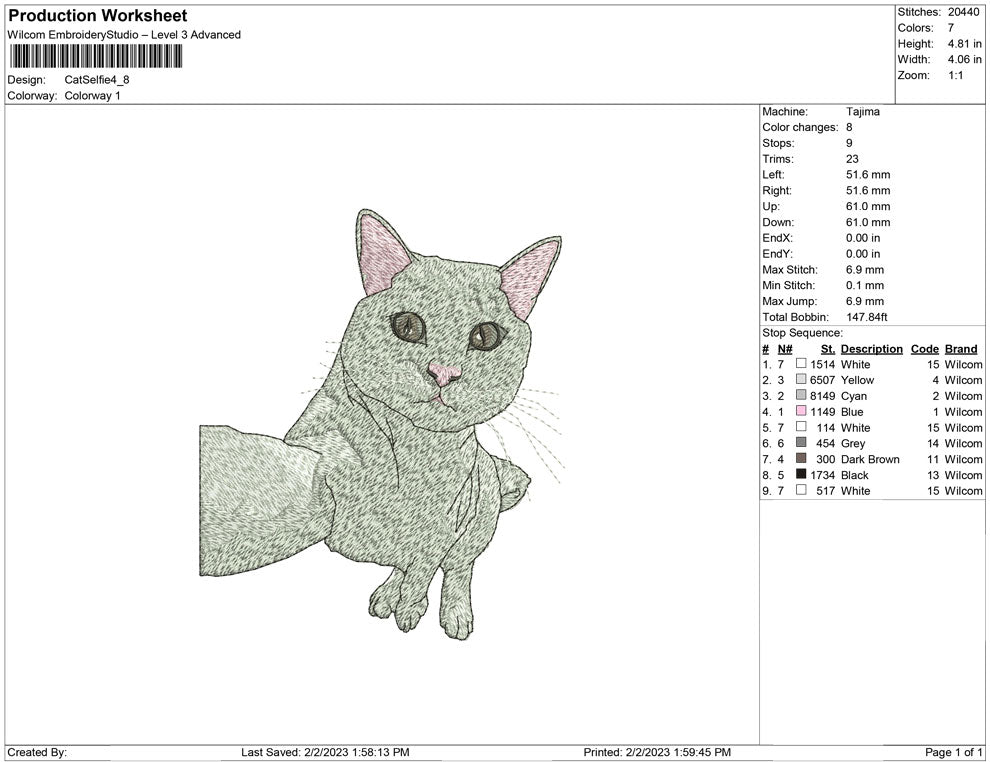990x762 pixels.
Task: Click the Last Saved timestamp
Action: tap(325, 752)
